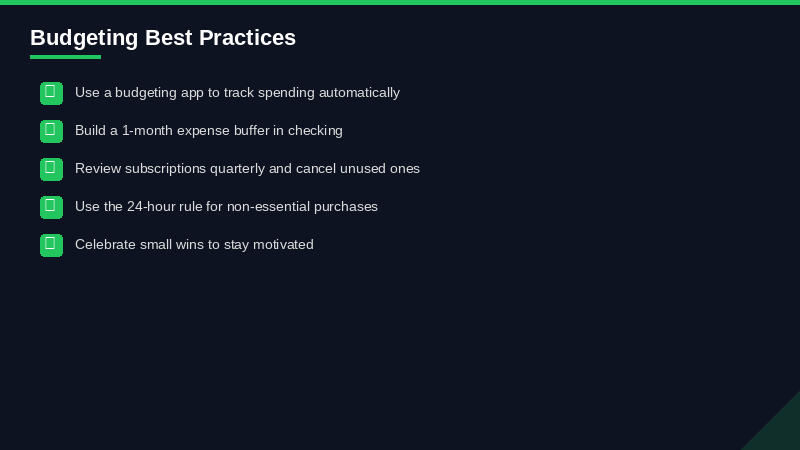Viewport: 800px width, 450px height.
Task: Click the budgeting app tracking tip text
Action: click(x=237, y=93)
